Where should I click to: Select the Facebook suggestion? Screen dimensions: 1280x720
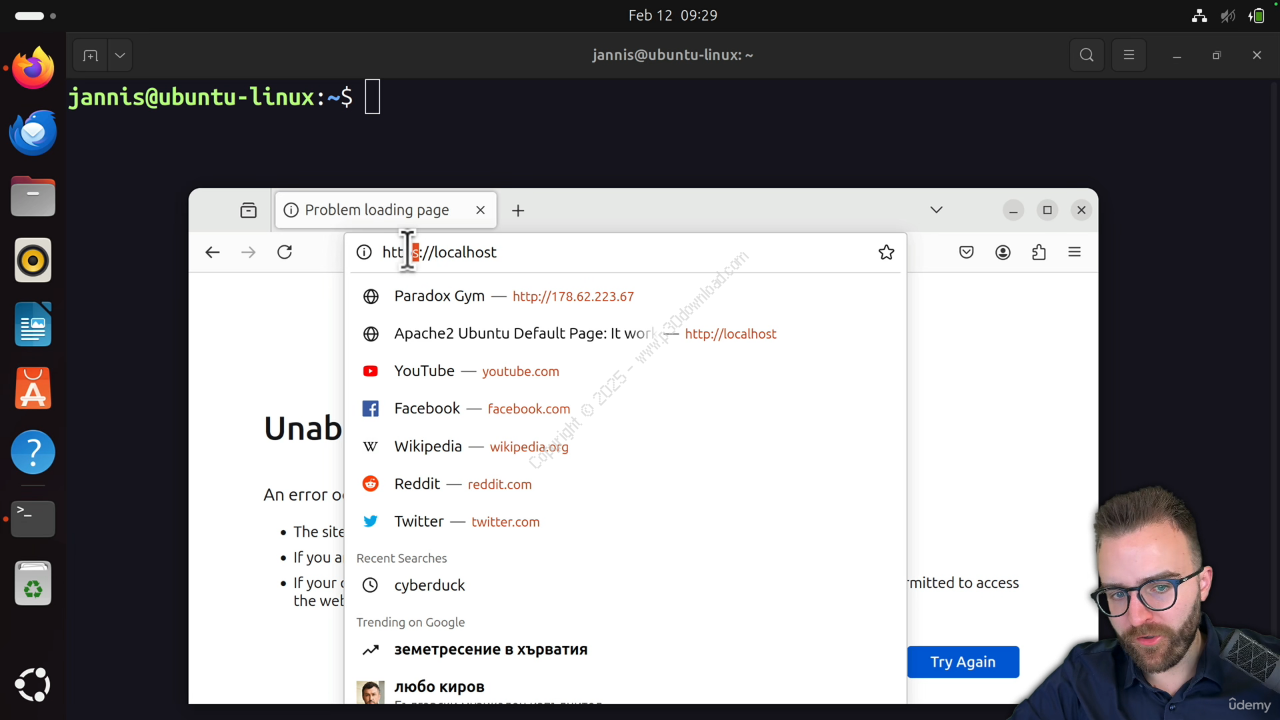[x=625, y=409]
